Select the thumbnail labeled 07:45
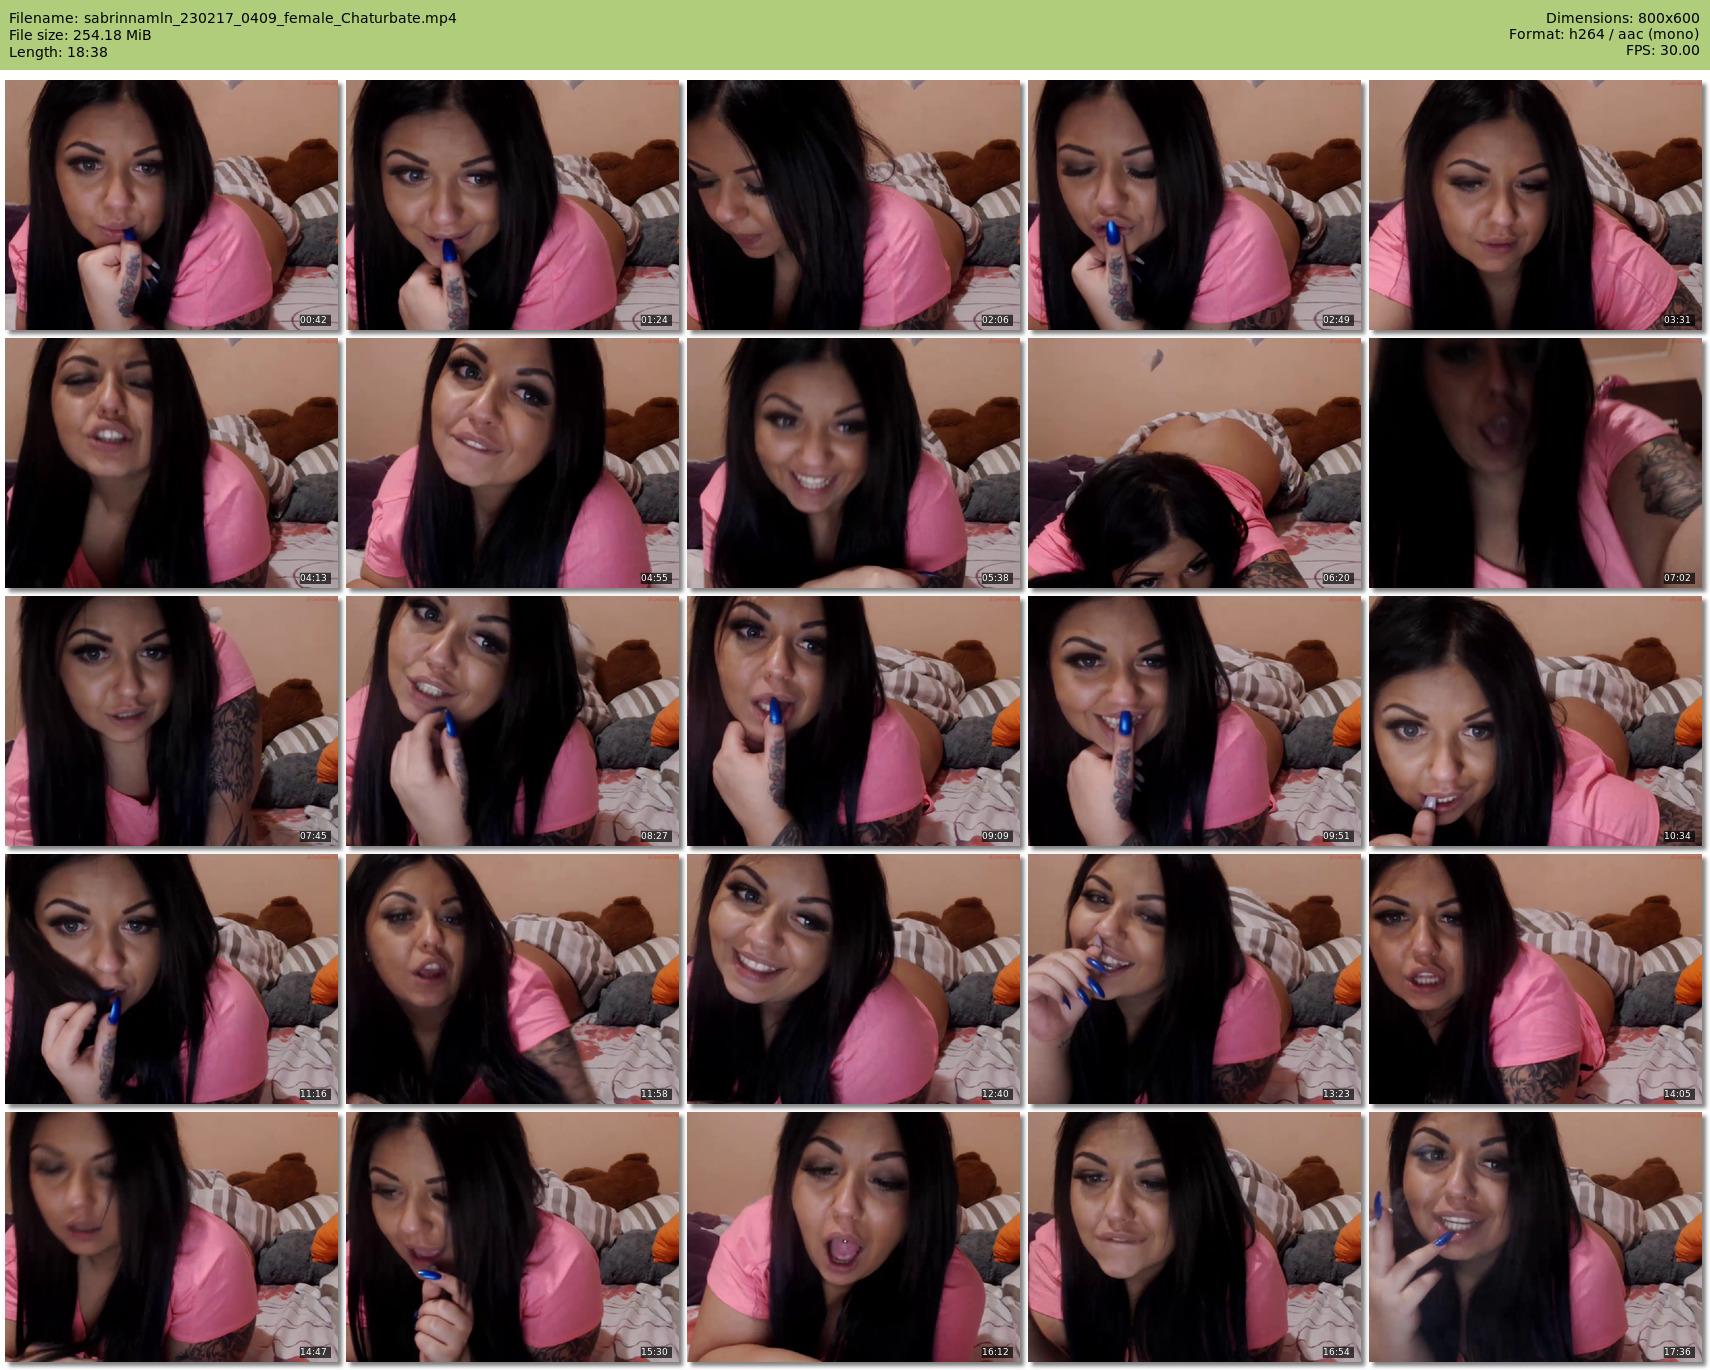The width and height of the screenshot is (1710, 1370). 172,721
